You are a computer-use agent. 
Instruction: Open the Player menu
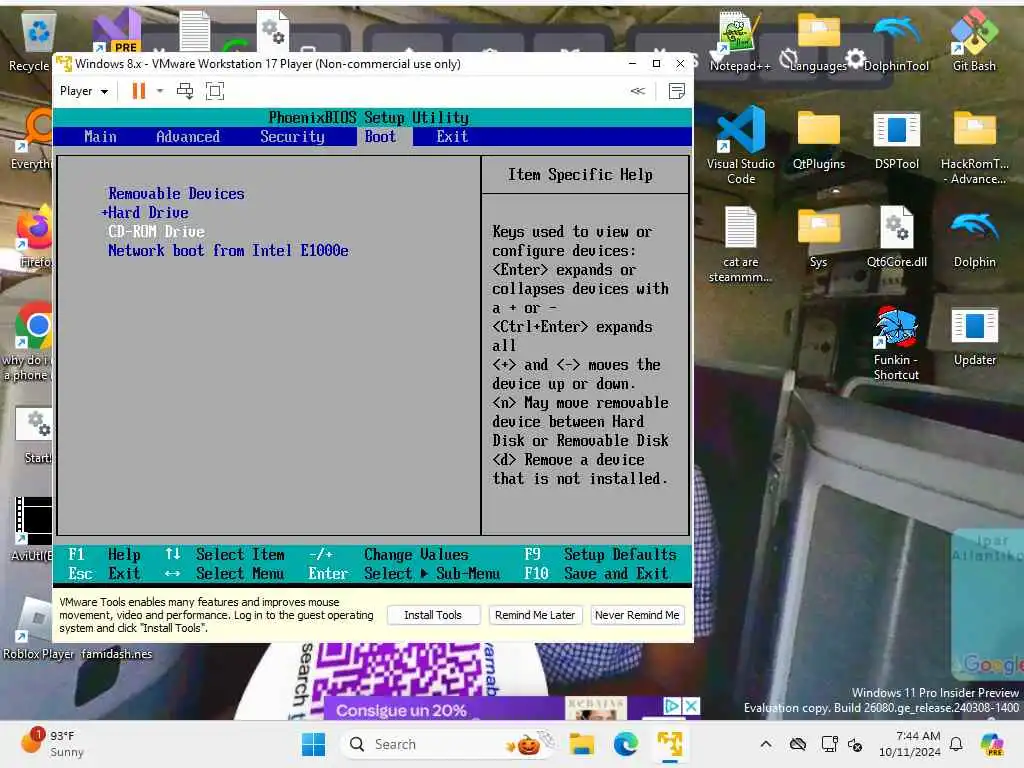coord(84,91)
